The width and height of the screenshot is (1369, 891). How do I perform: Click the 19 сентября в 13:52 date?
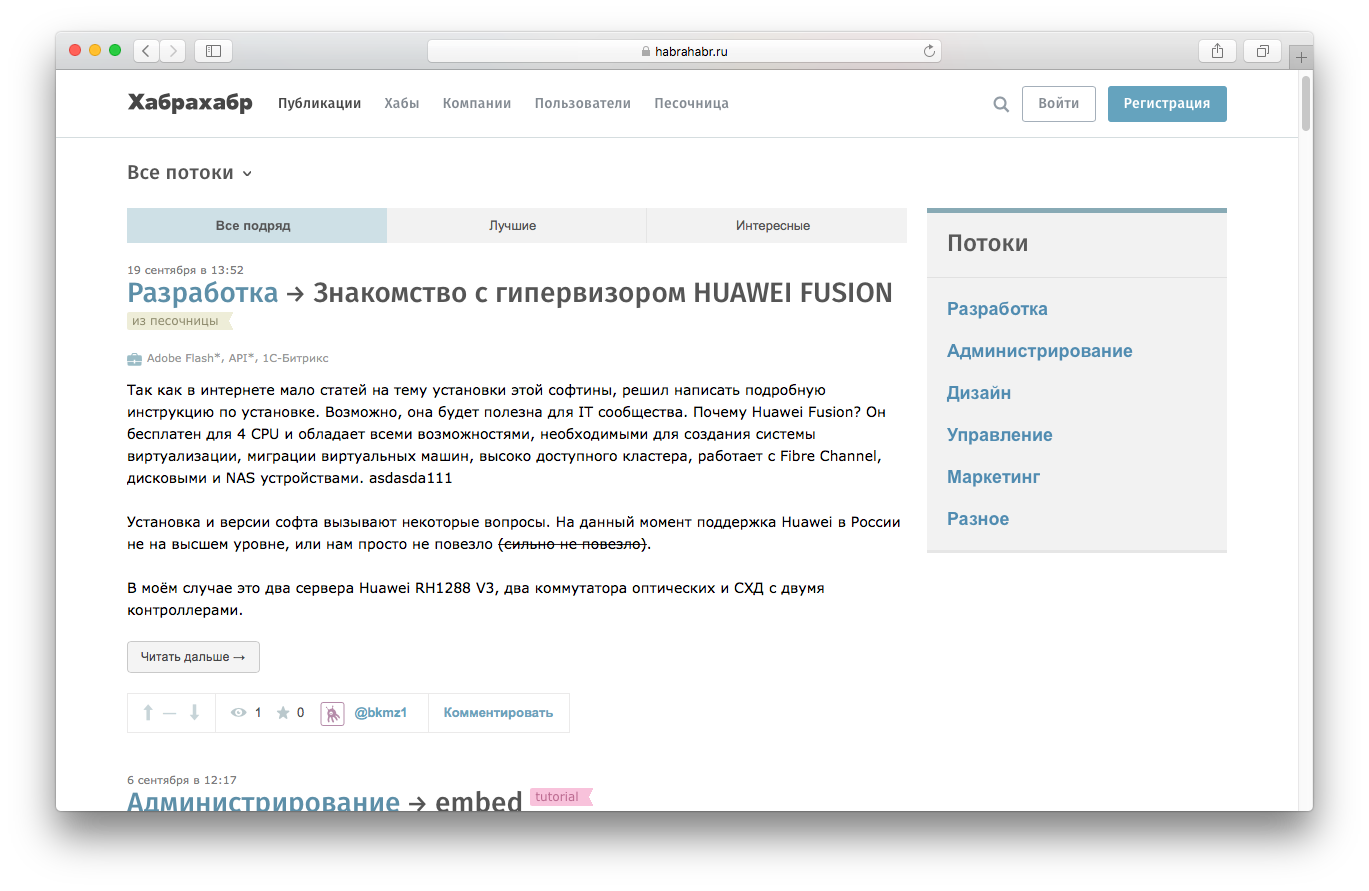[185, 270]
